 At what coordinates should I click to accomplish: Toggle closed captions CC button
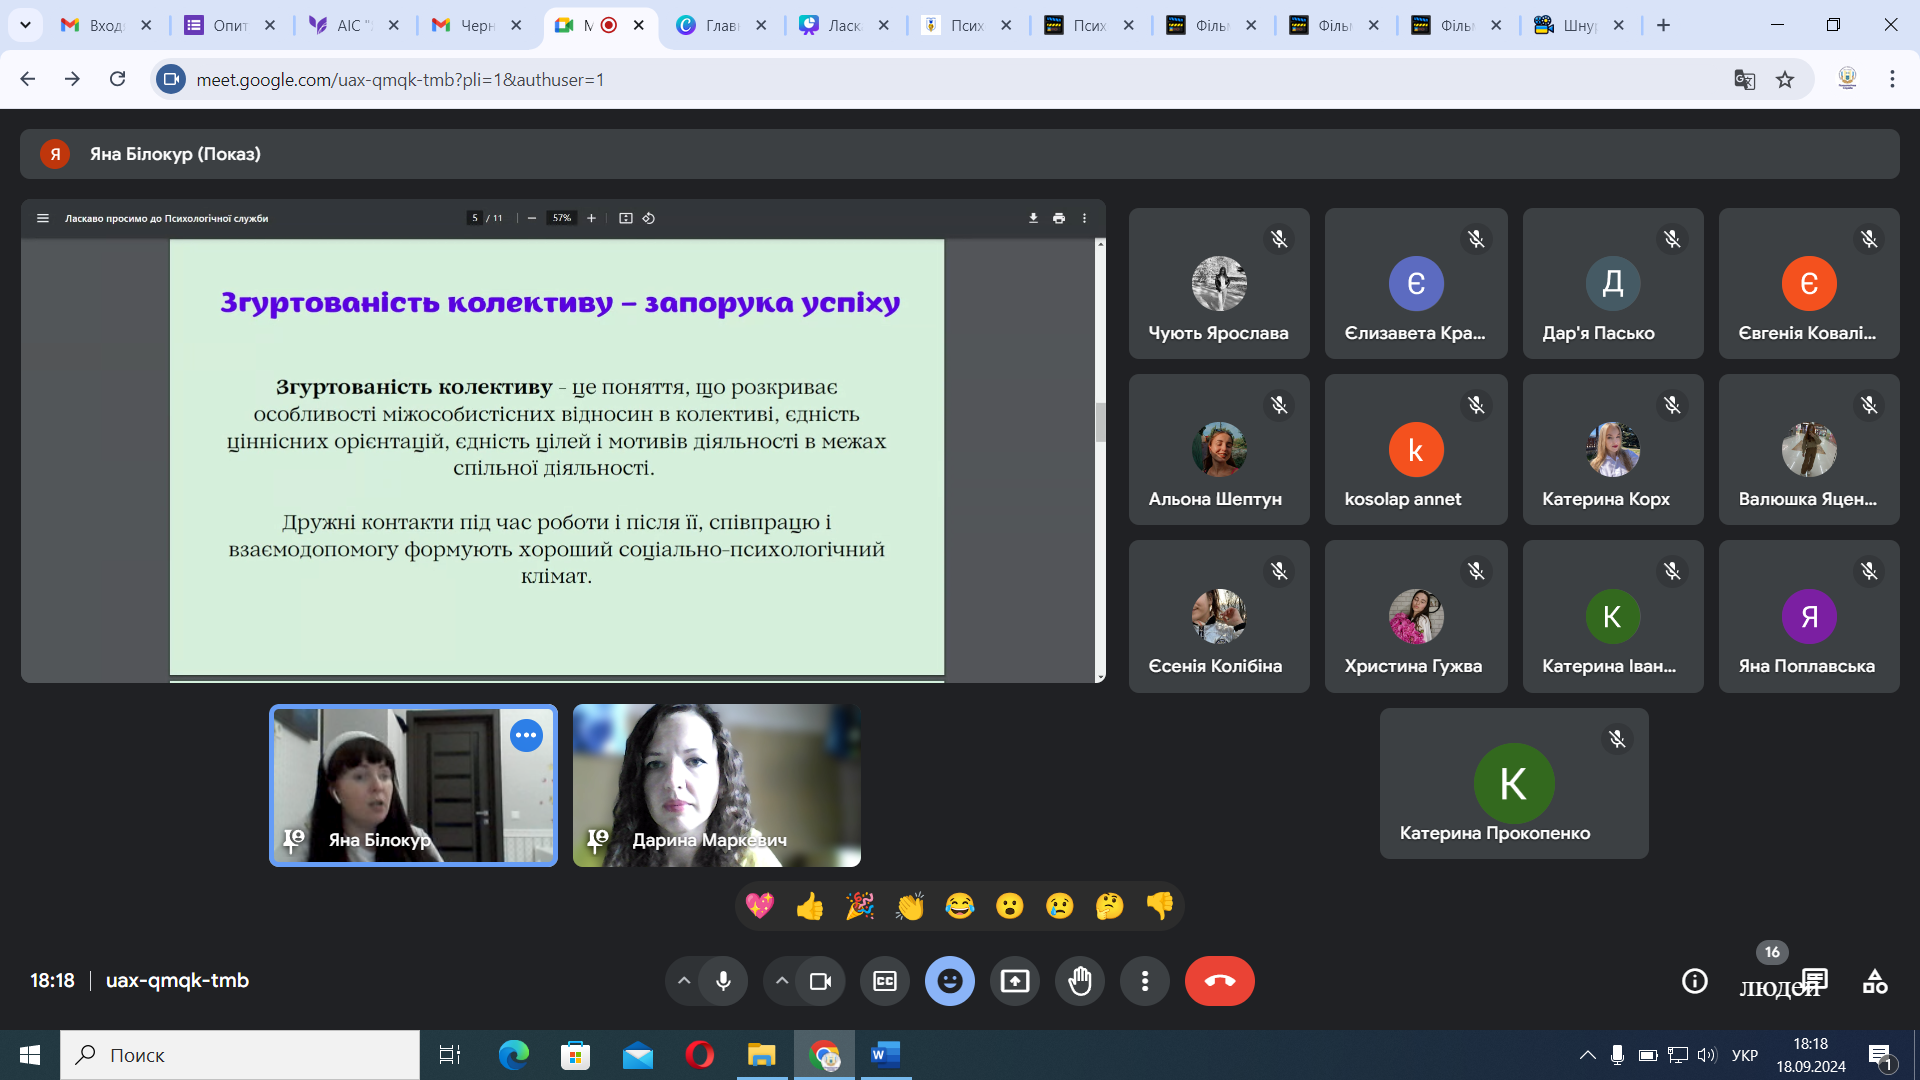(884, 981)
